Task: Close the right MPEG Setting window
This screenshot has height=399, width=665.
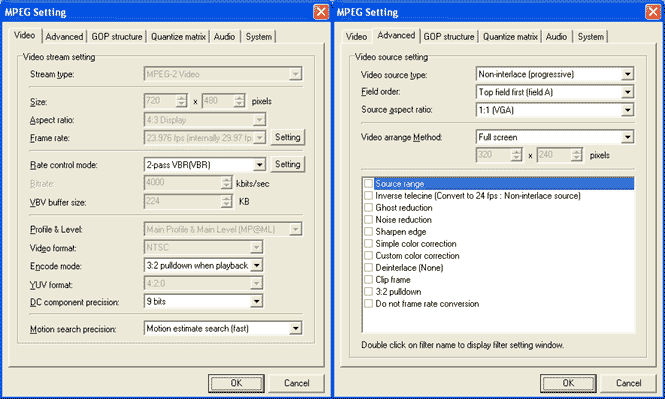Action: coord(653,11)
